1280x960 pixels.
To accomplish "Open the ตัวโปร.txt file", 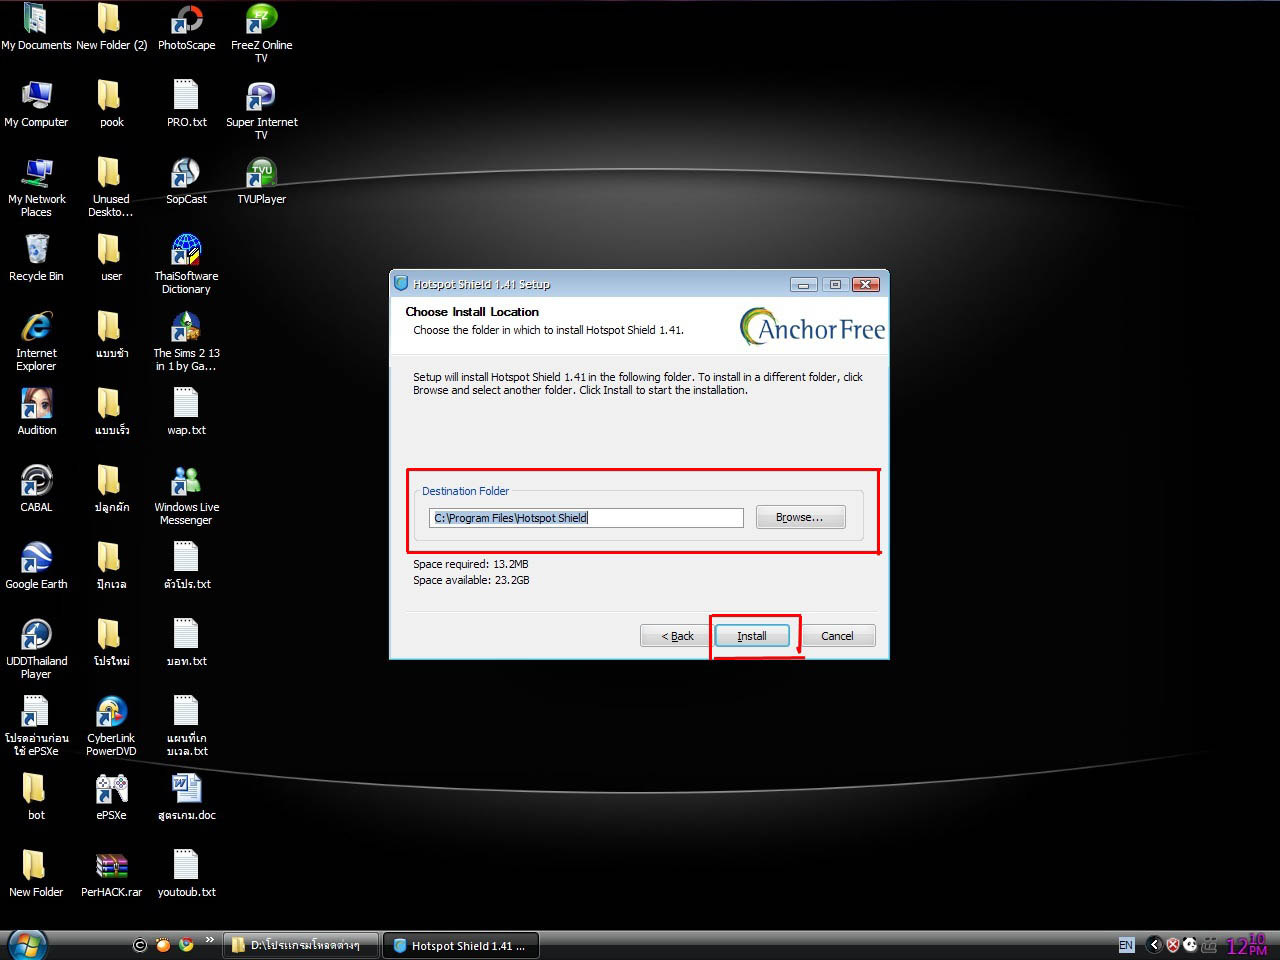I will point(186,566).
